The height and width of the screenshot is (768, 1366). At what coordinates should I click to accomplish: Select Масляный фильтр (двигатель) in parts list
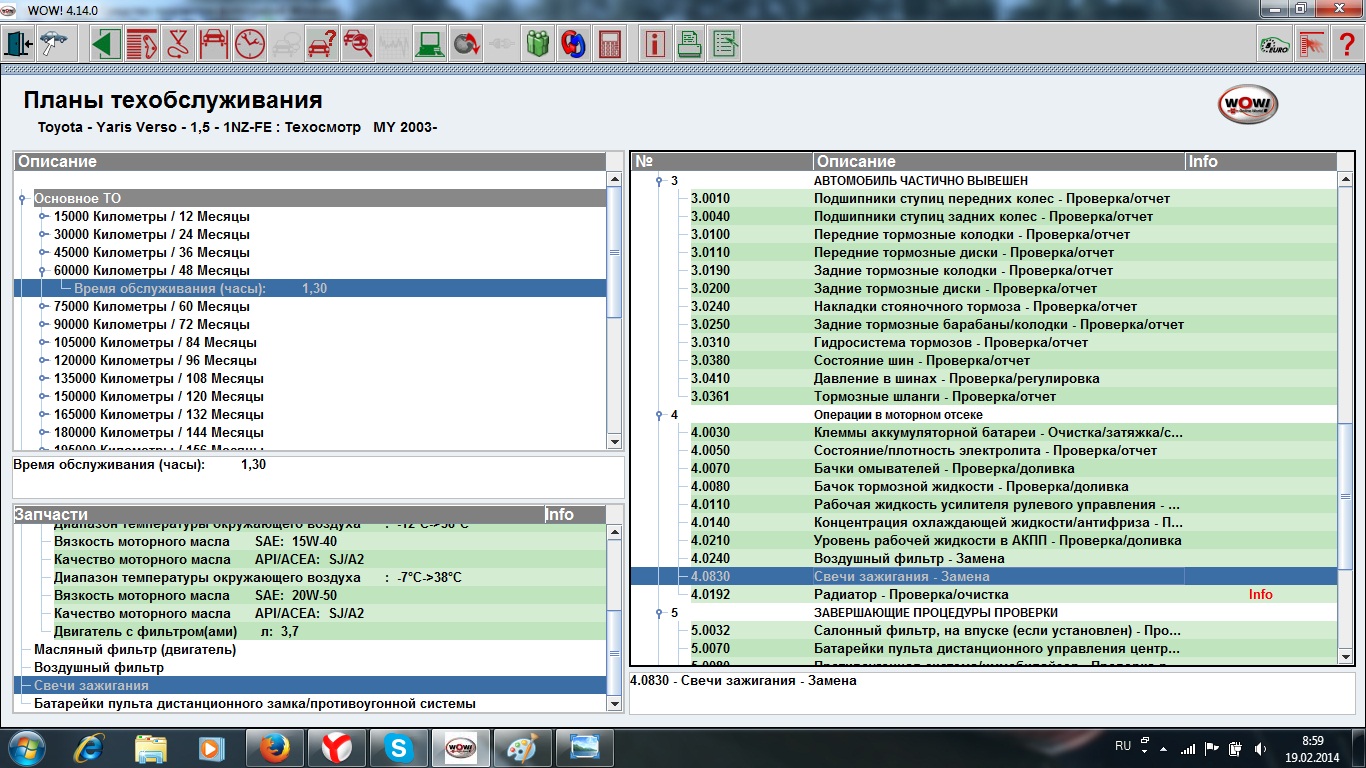pos(135,650)
